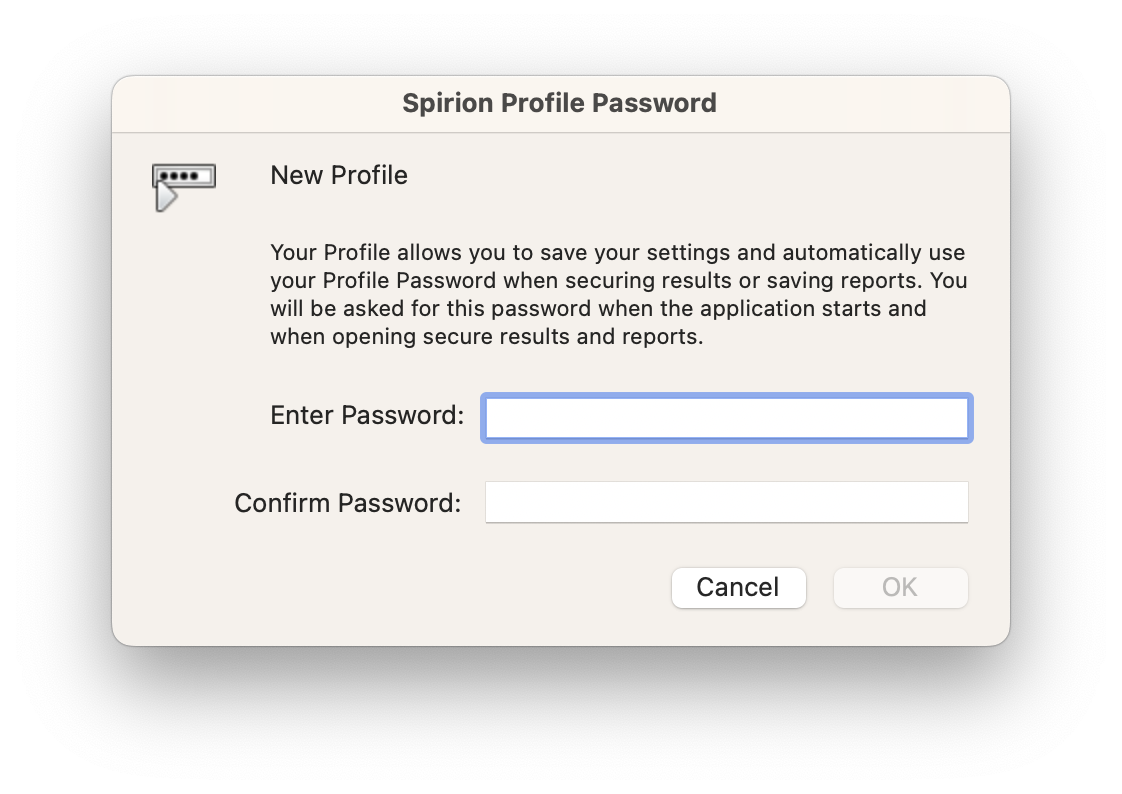Click the line 'will be asked for this password'
1122x794 pixels.
tap(598, 308)
